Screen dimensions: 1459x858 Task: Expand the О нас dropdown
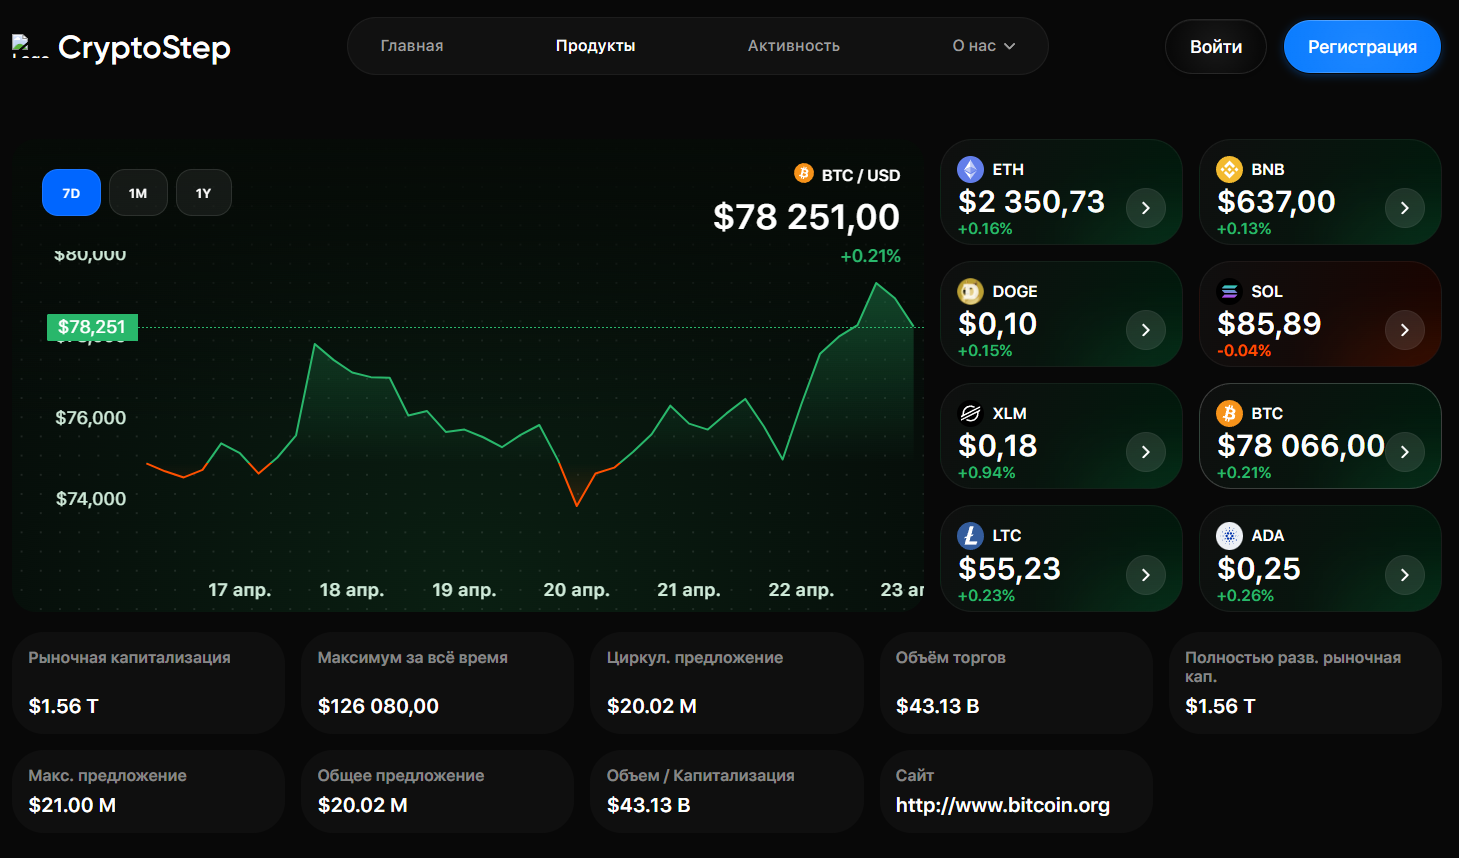983,46
